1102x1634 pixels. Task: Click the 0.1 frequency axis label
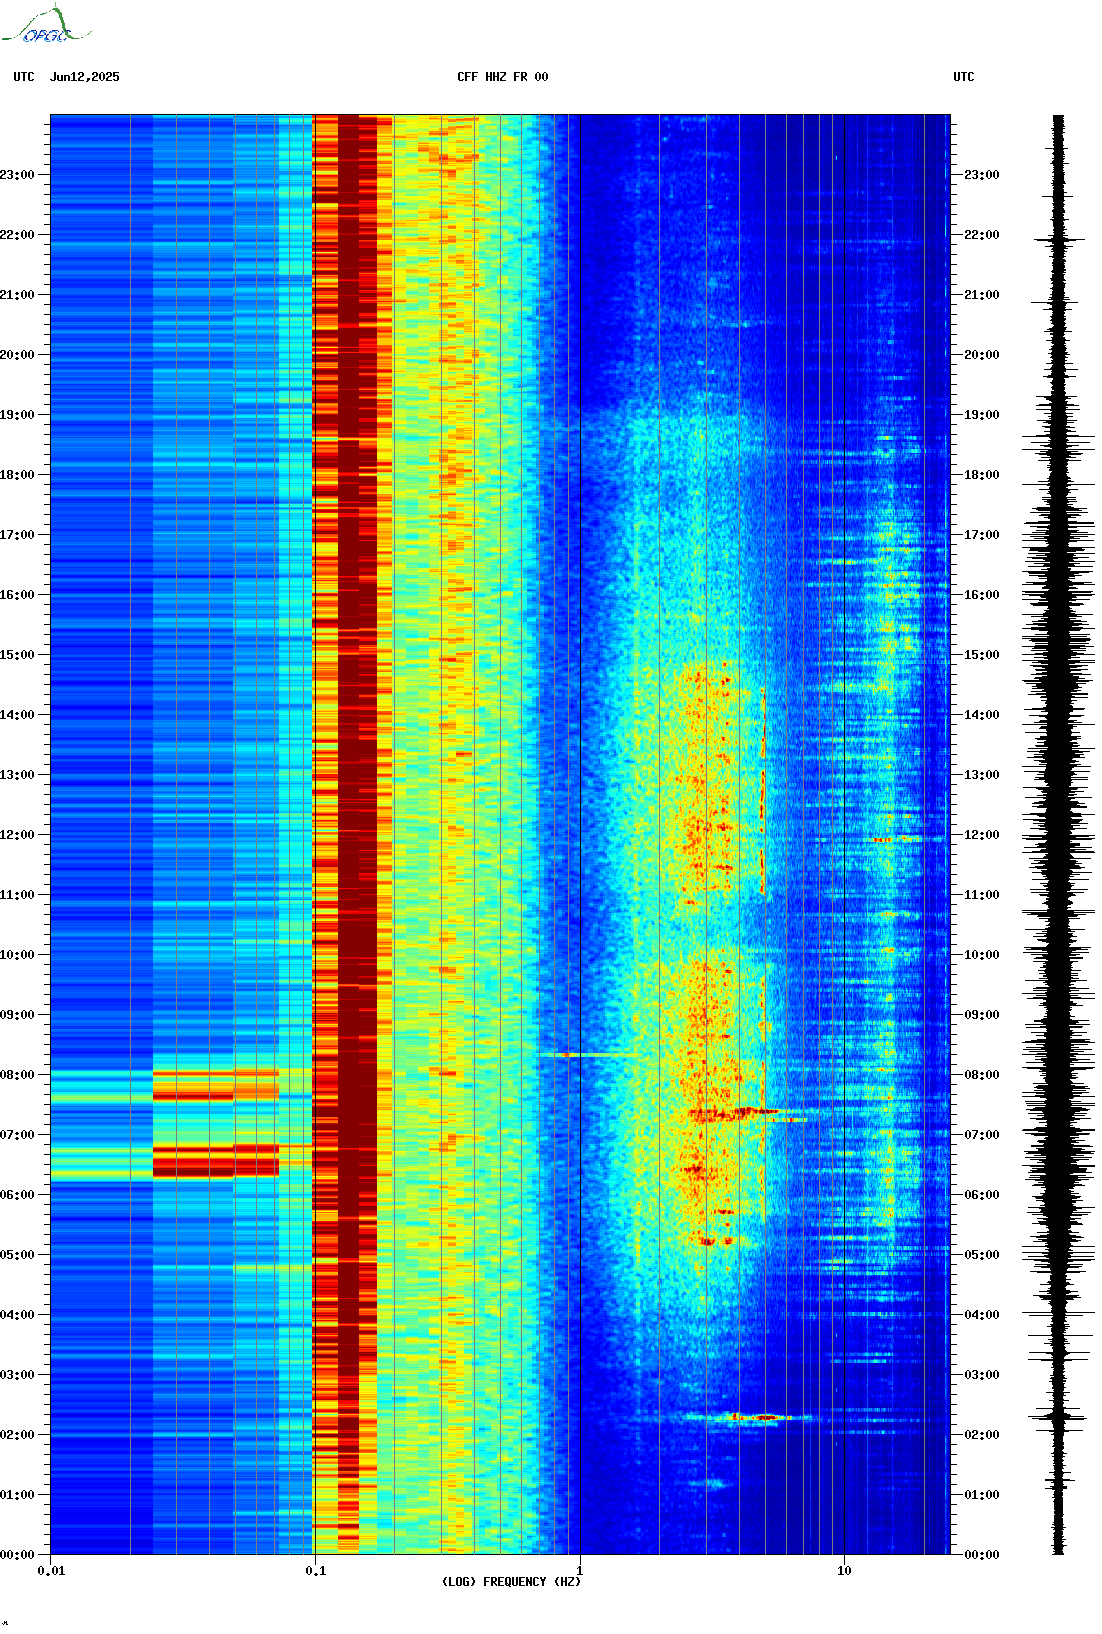(x=315, y=1571)
